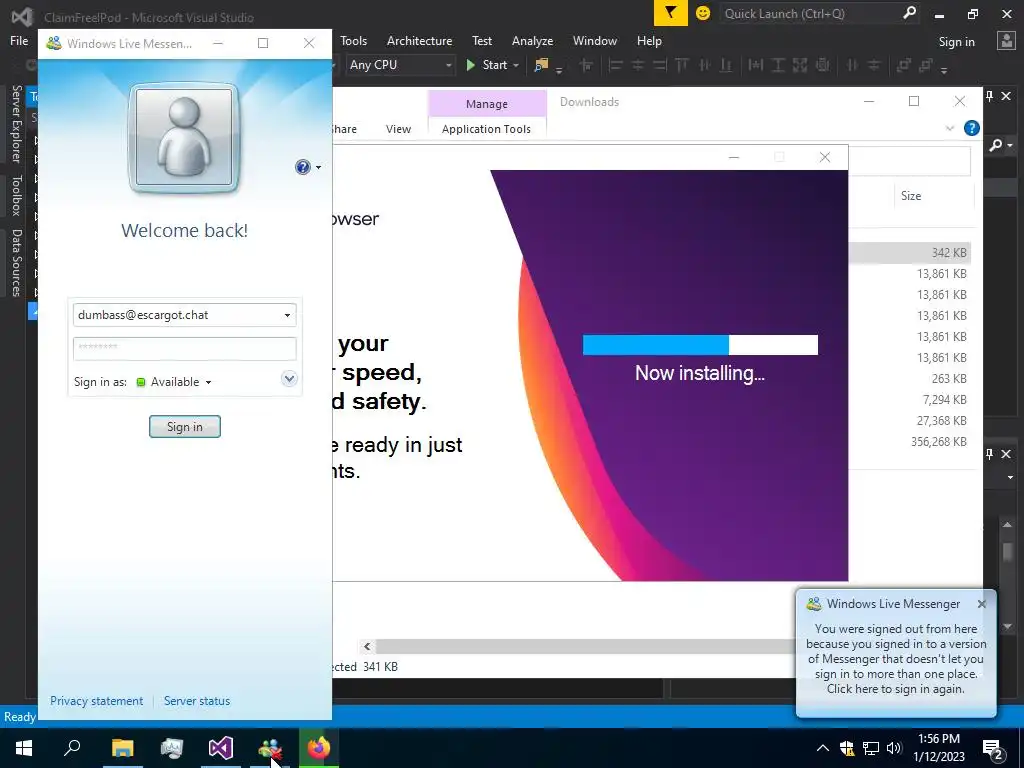Open the Action Center notifications icon
This screenshot has width=1024, height=768.
coord(993,749)
